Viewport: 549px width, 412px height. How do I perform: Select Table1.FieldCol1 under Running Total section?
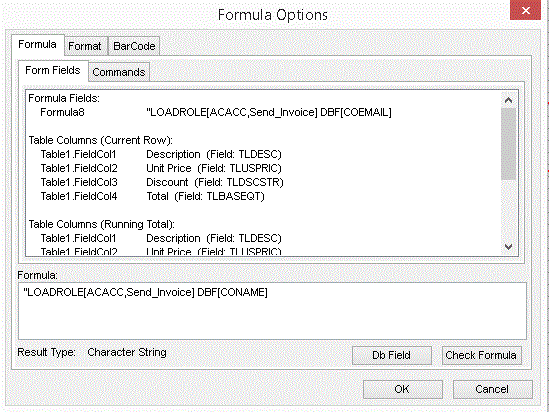point(161,238)
